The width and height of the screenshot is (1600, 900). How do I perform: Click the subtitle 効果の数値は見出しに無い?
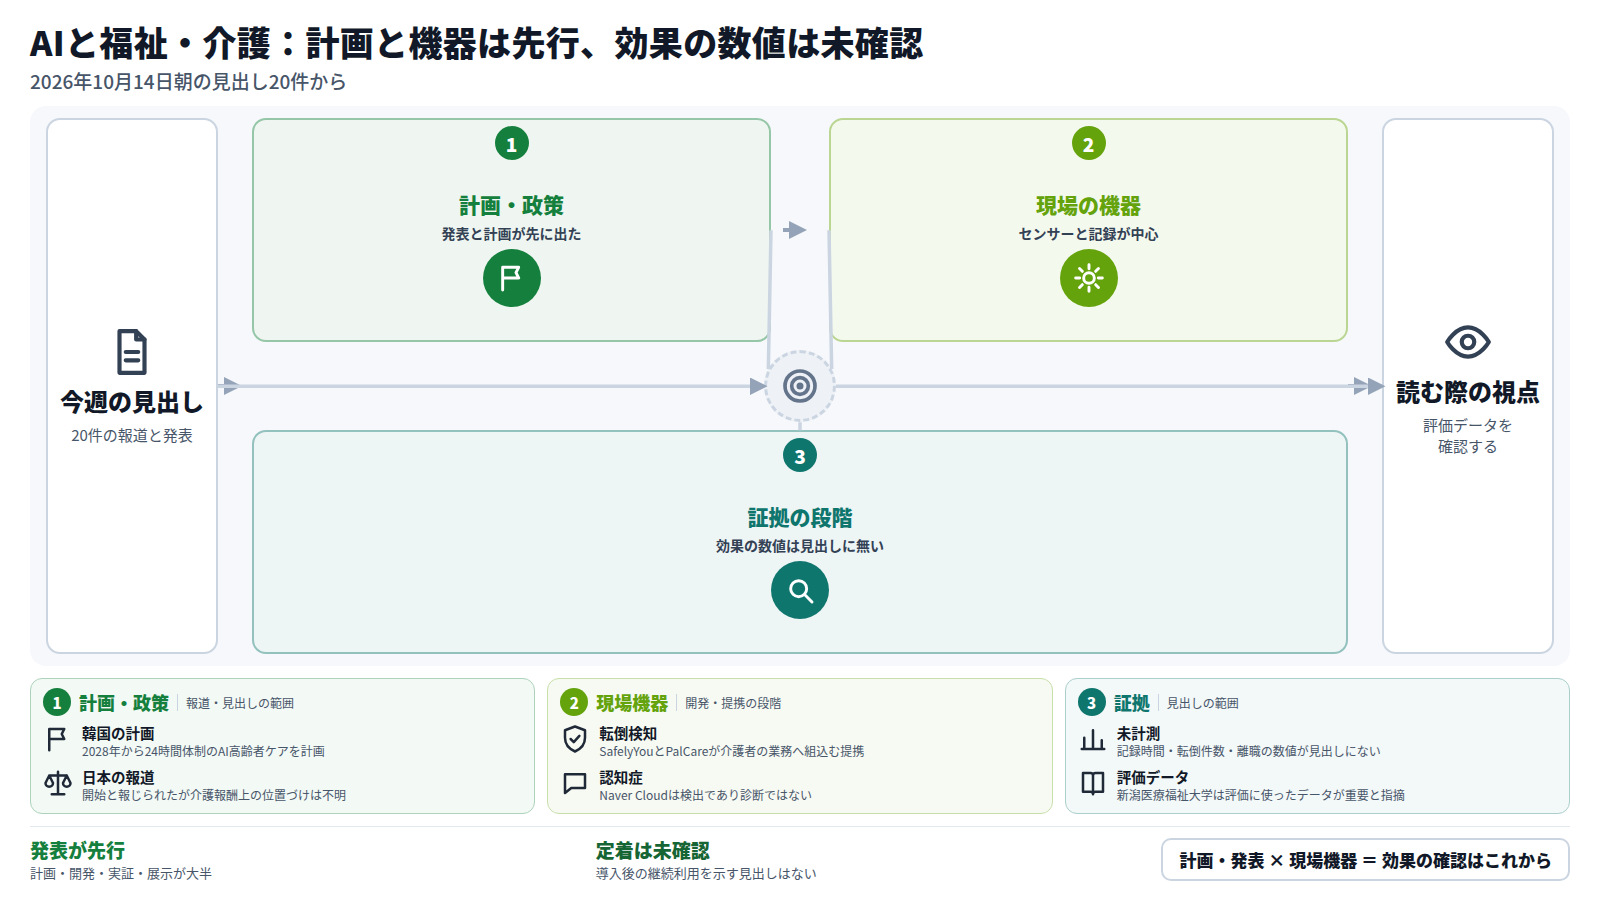[800, 546]
